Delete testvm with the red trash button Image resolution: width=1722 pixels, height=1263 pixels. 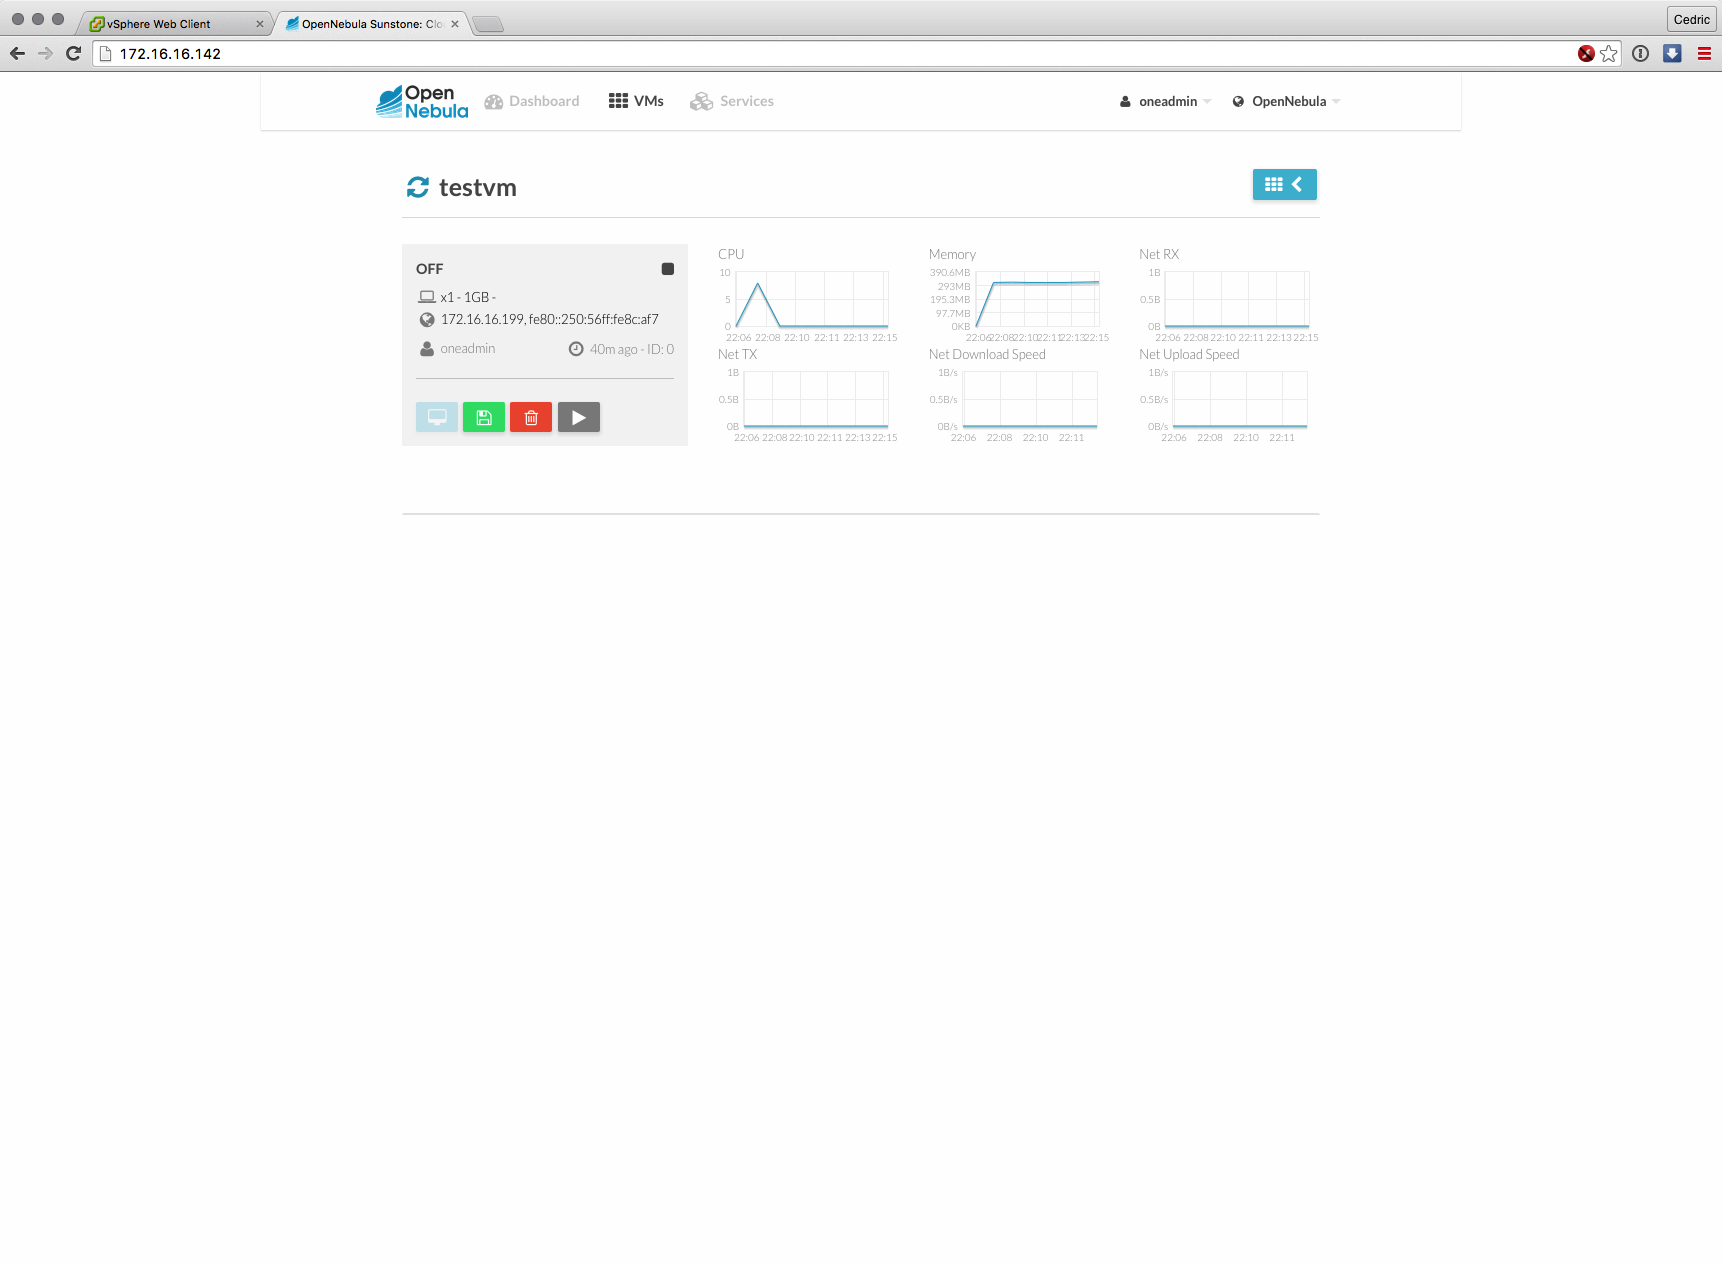pos(531,417)
